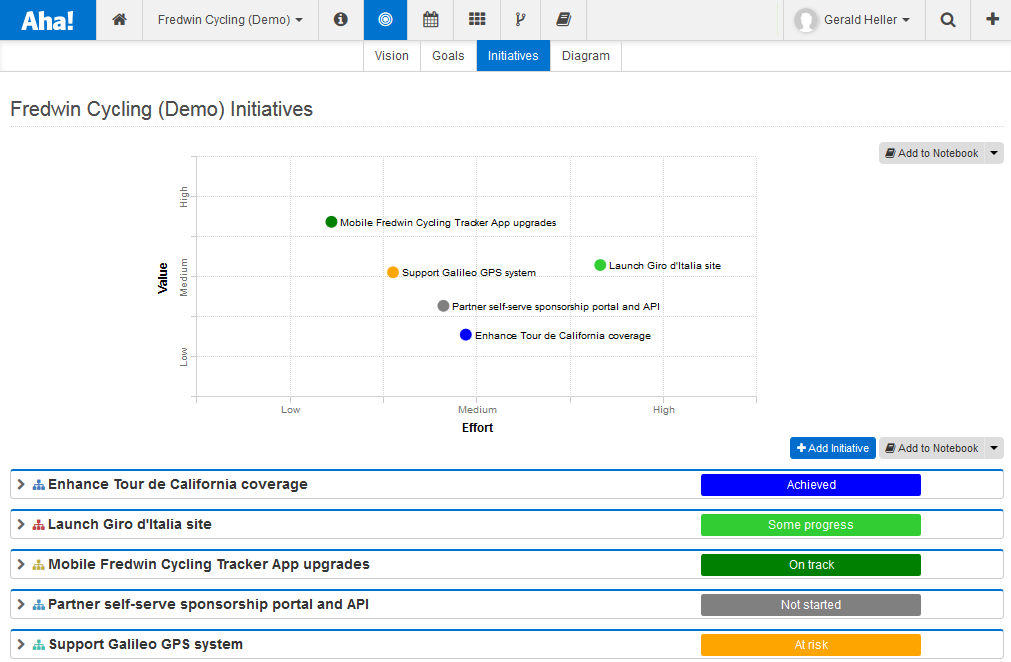Click the Aha! logo
This screenshot has width=1011, height=662.
point(48,20)
